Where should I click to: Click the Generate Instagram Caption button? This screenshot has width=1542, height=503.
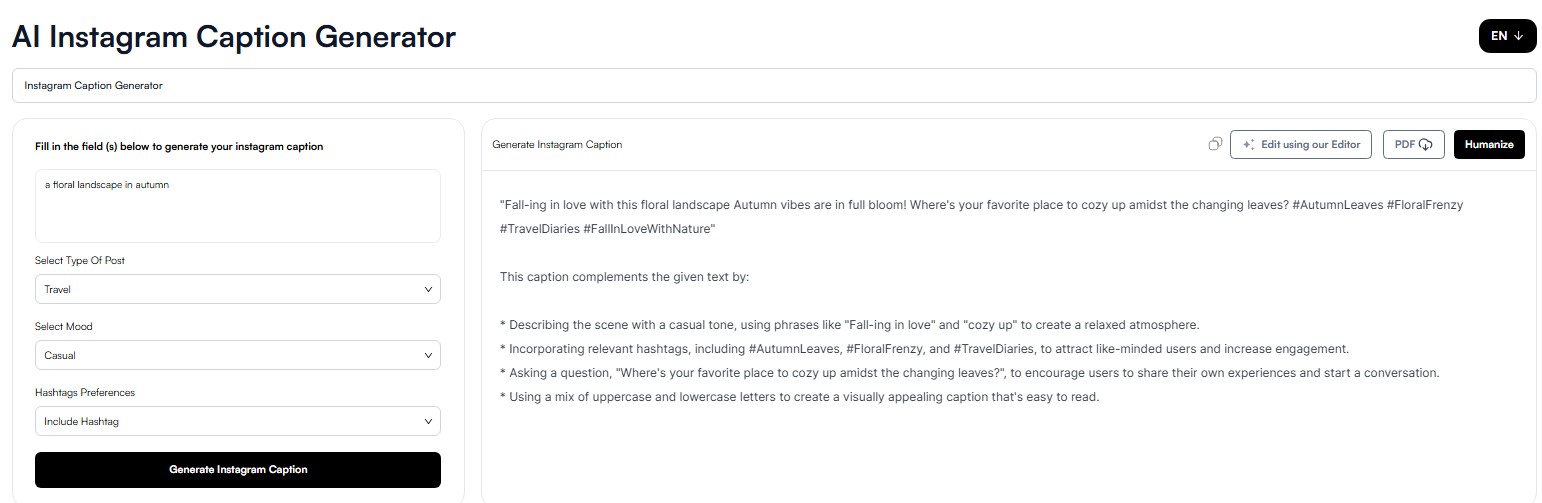click(x=238, y=470)
